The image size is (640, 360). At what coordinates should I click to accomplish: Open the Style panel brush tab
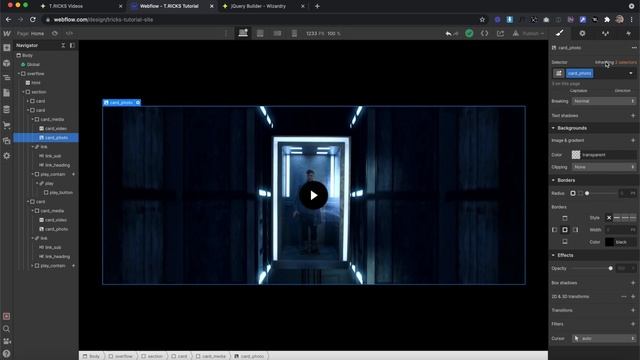pyautogui.click(x=560, y=33)
